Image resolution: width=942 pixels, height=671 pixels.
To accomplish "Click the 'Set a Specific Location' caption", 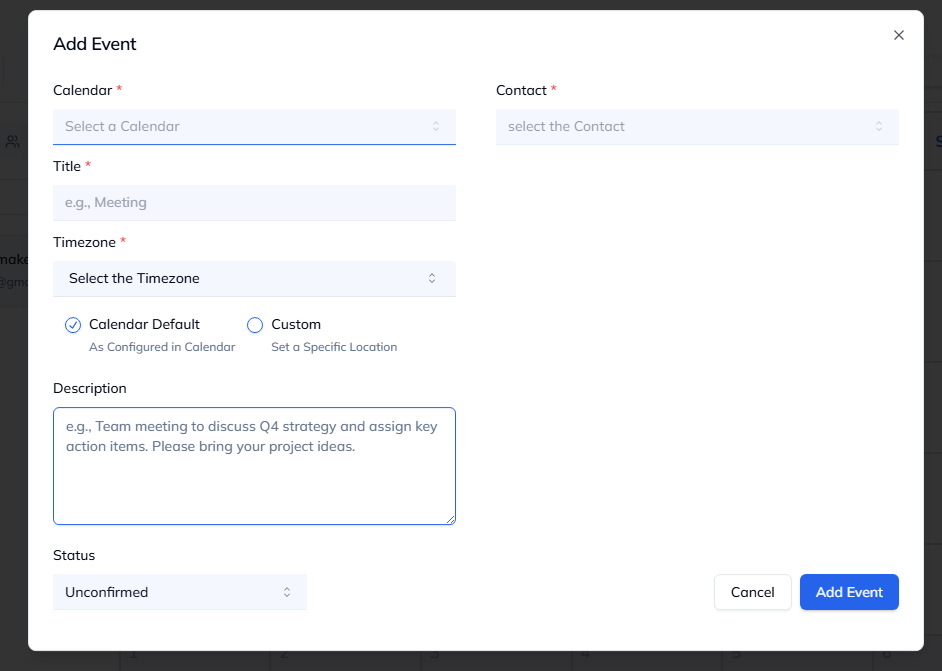I will (334, 347).
